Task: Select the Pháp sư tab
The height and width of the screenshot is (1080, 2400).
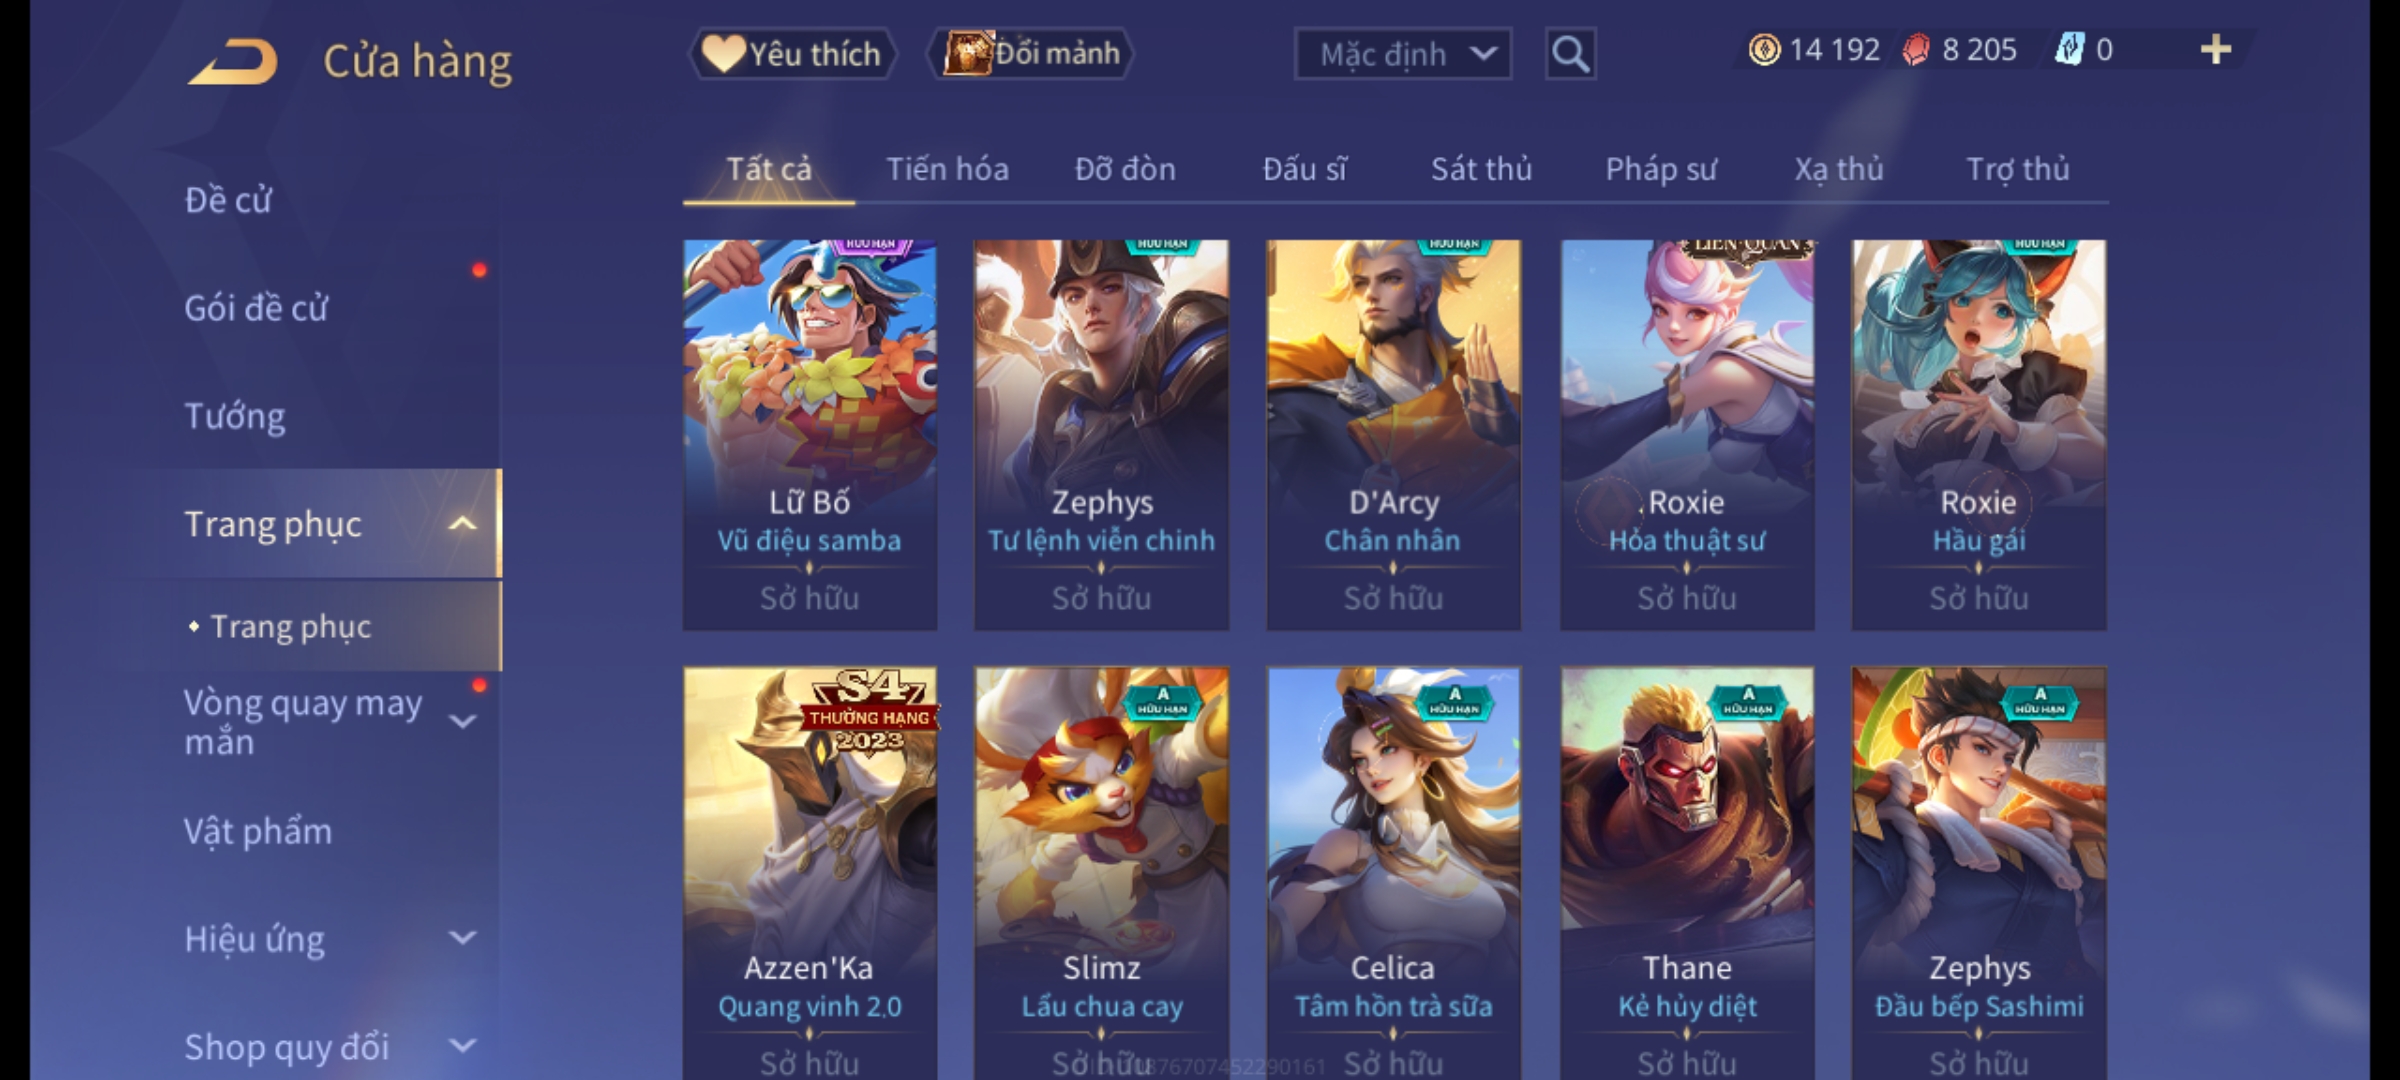Action: 1661,169
